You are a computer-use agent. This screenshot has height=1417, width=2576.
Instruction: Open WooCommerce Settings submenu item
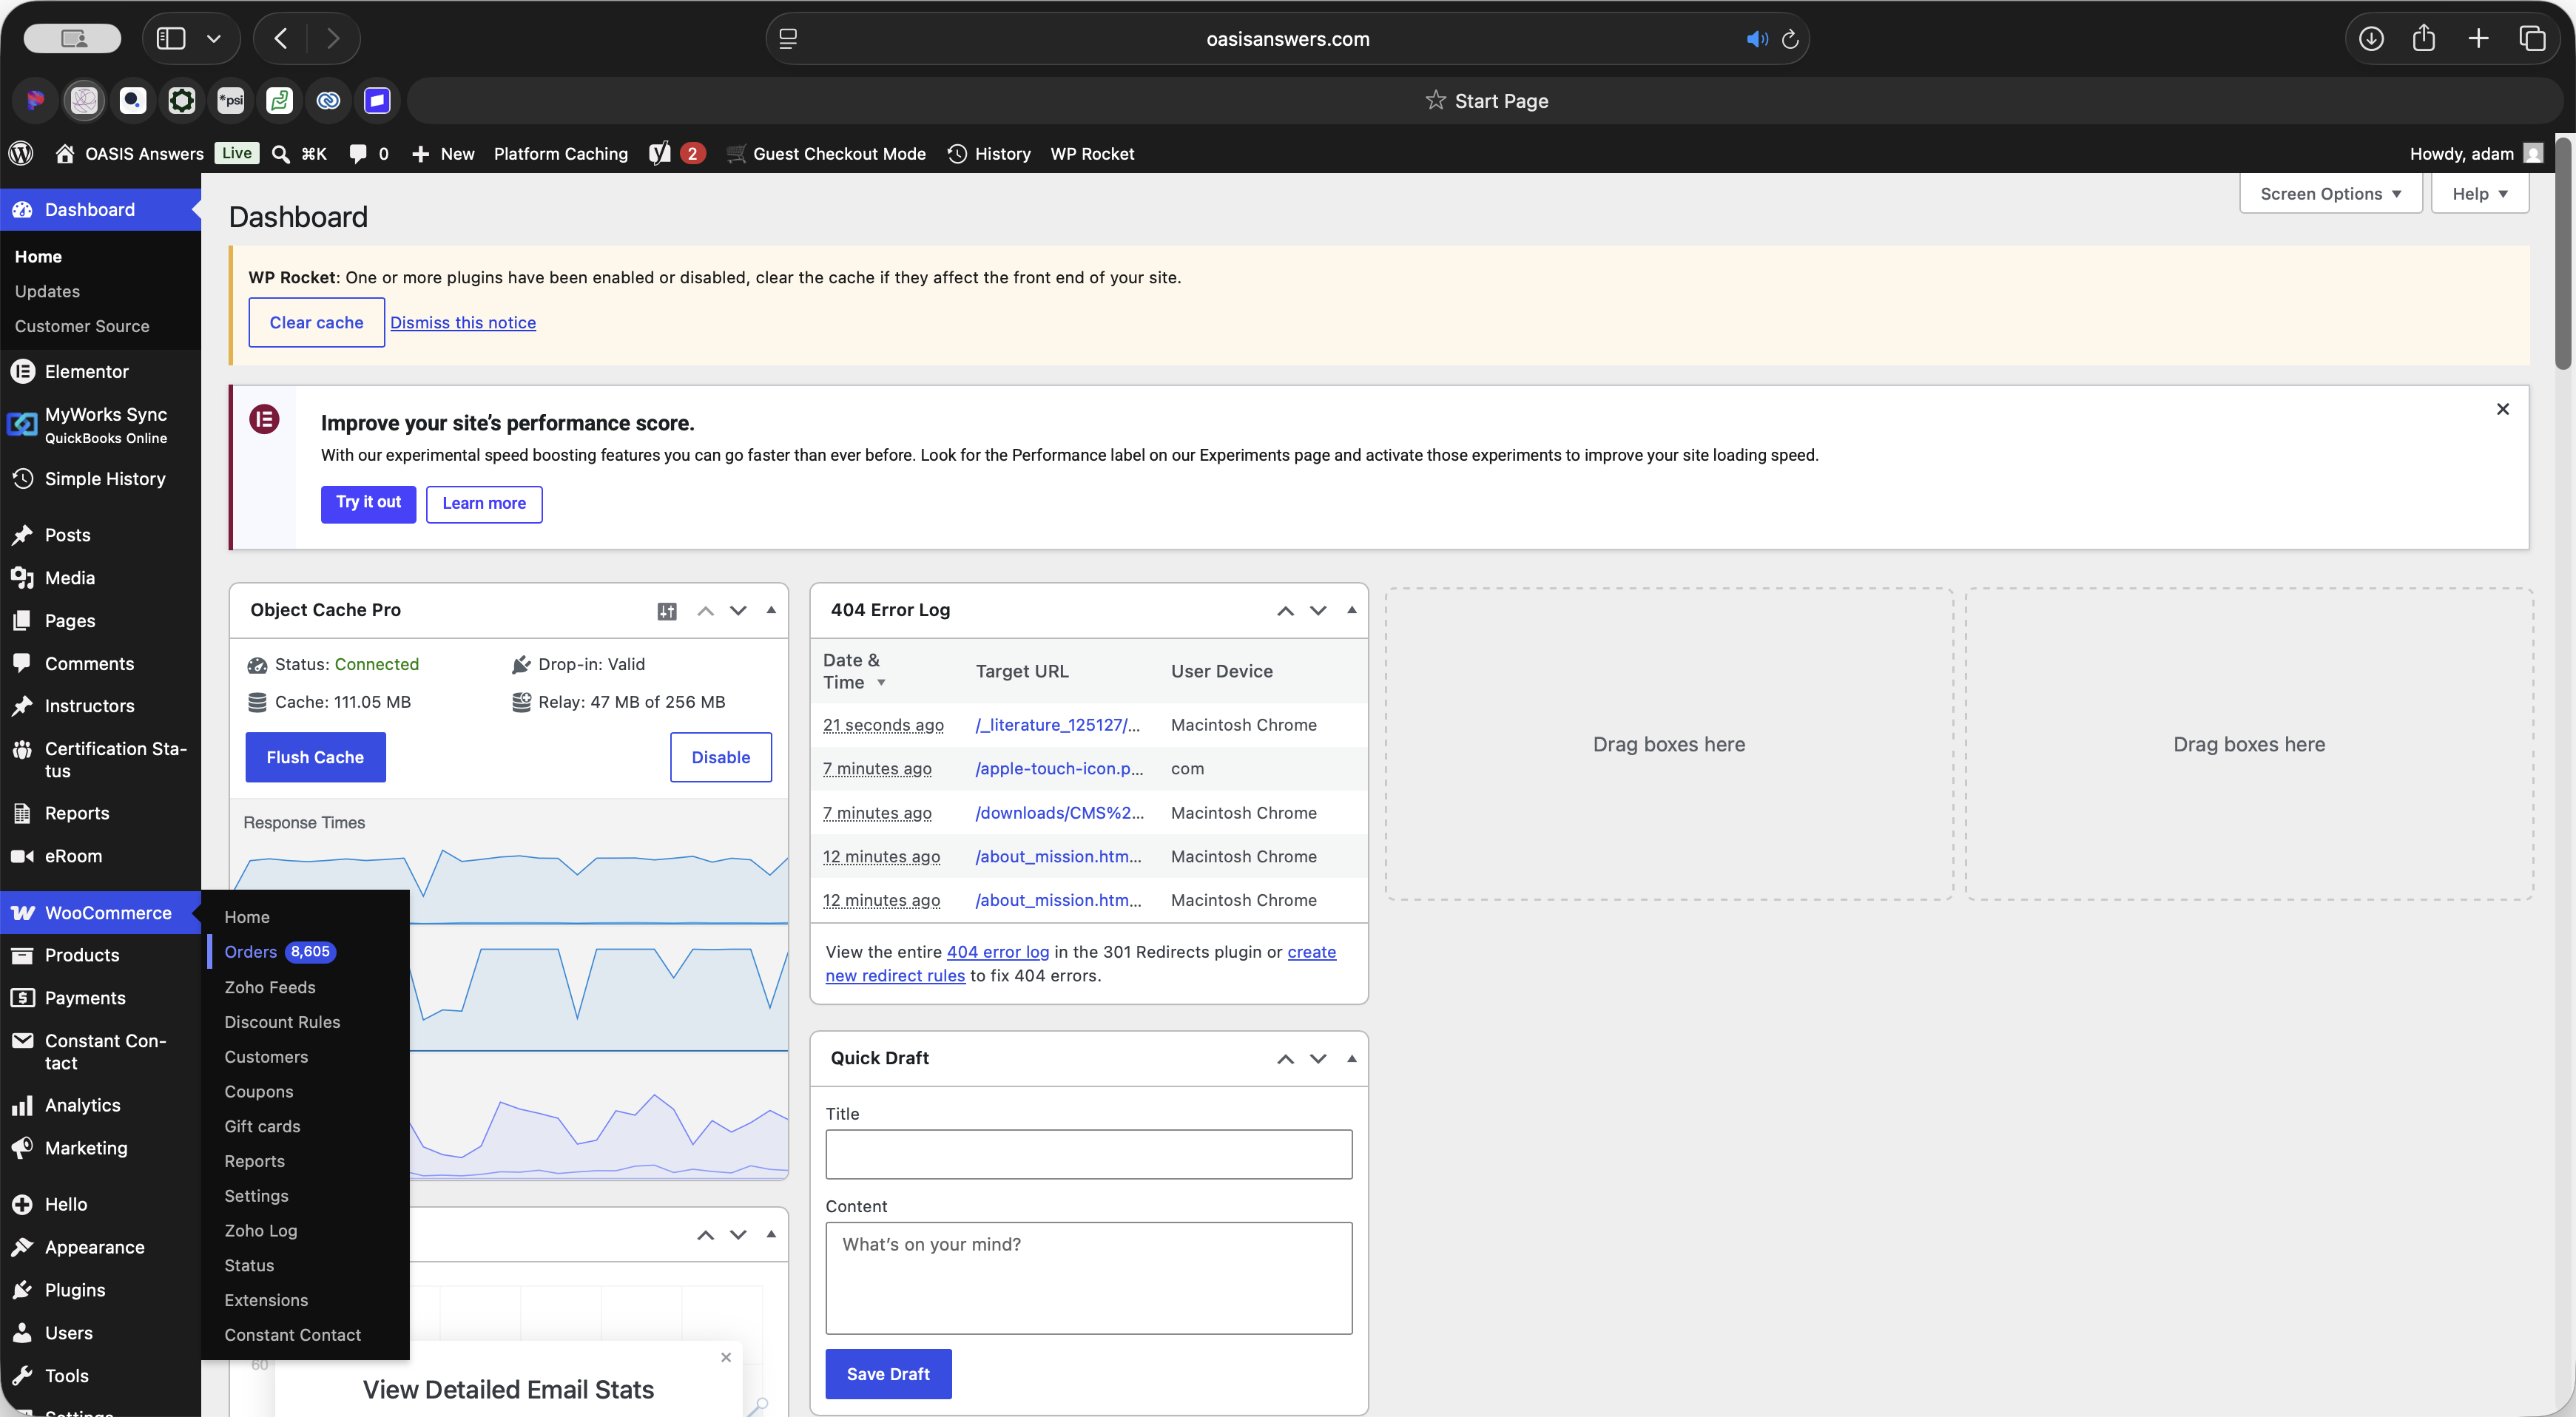256,1196
